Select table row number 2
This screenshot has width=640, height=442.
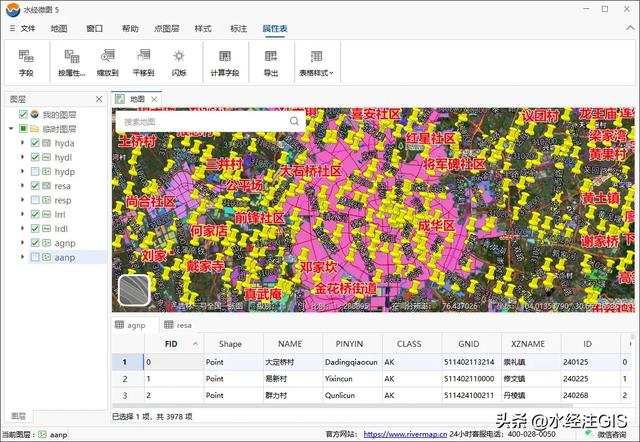(x=125, y=379)
